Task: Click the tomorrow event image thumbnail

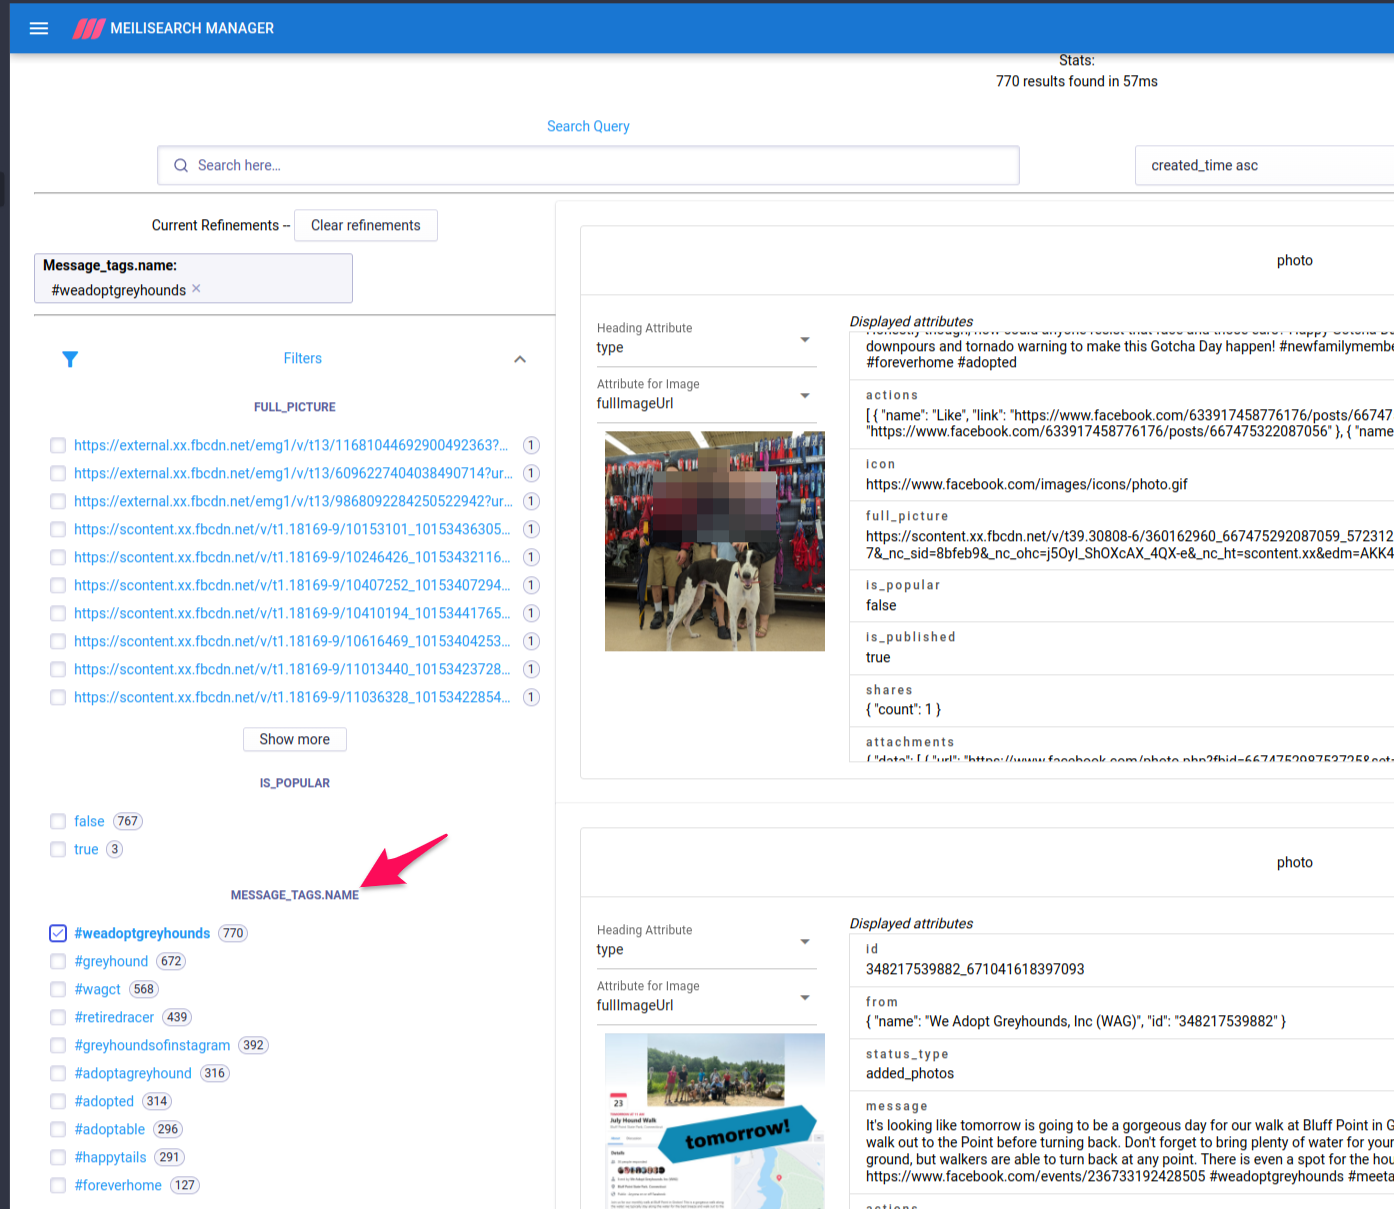Action: pos(714,1120)
